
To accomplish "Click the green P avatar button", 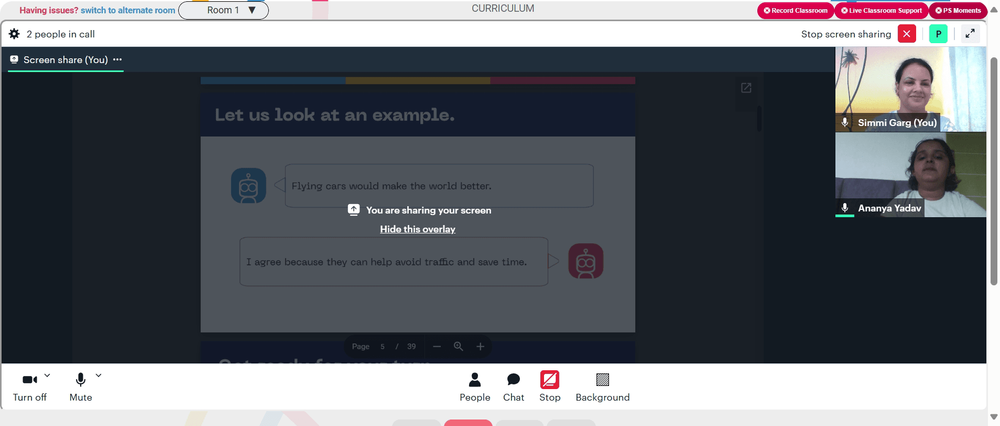I will 938,34.
